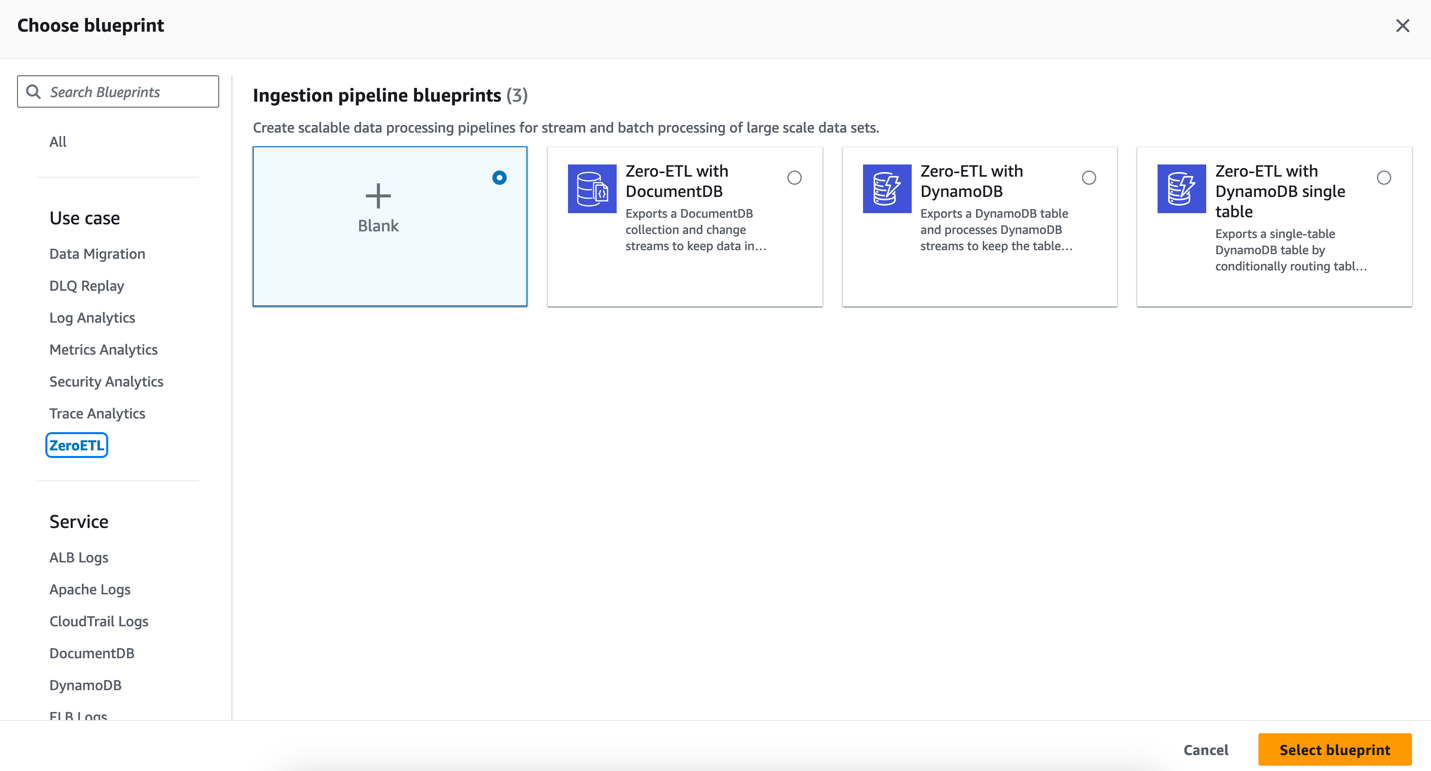This screenshot has height=771, width=1431.
Task: Filter by Data Migration use case
Action: tap(97, 254)
